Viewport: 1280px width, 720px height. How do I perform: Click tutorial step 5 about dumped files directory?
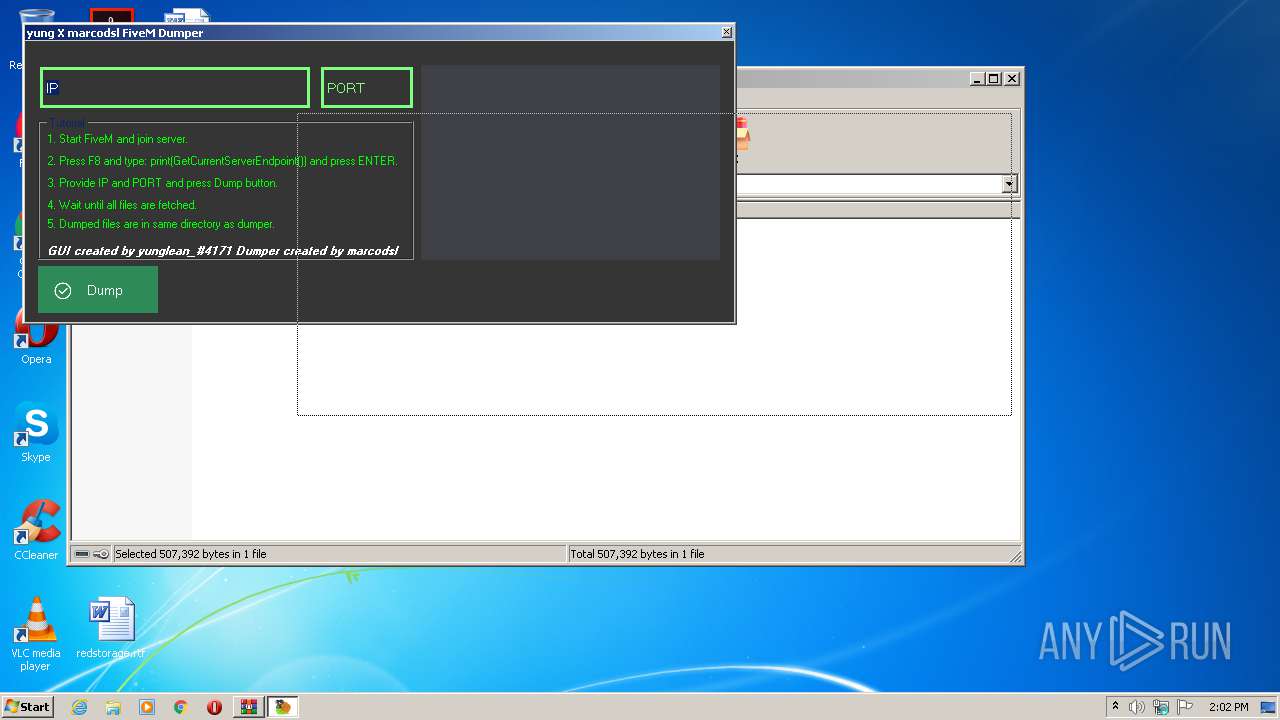point(160,224)
